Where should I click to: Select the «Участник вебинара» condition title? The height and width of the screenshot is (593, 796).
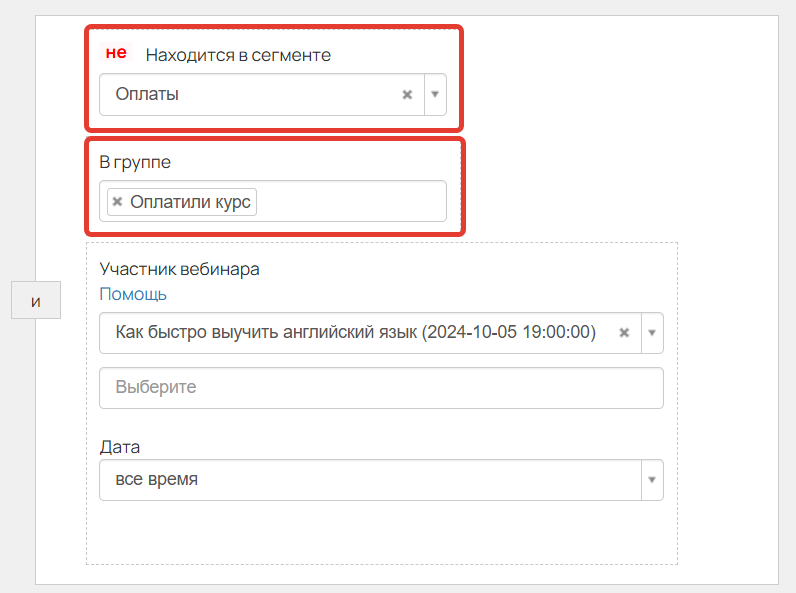click(179, 269)
